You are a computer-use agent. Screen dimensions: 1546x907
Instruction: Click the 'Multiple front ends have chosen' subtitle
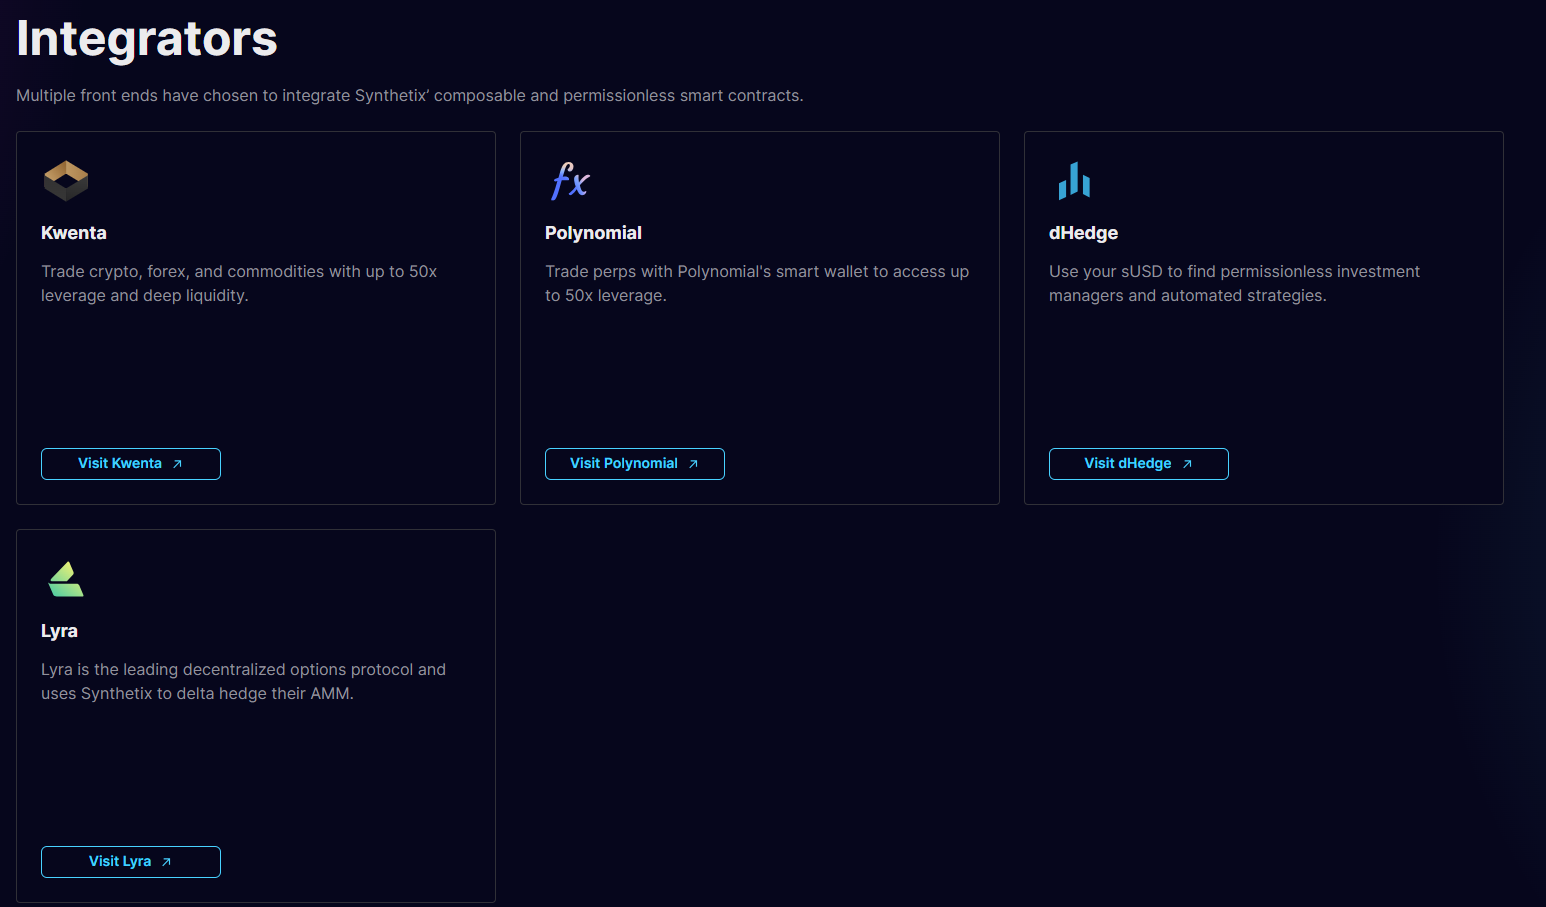[410, 96]
